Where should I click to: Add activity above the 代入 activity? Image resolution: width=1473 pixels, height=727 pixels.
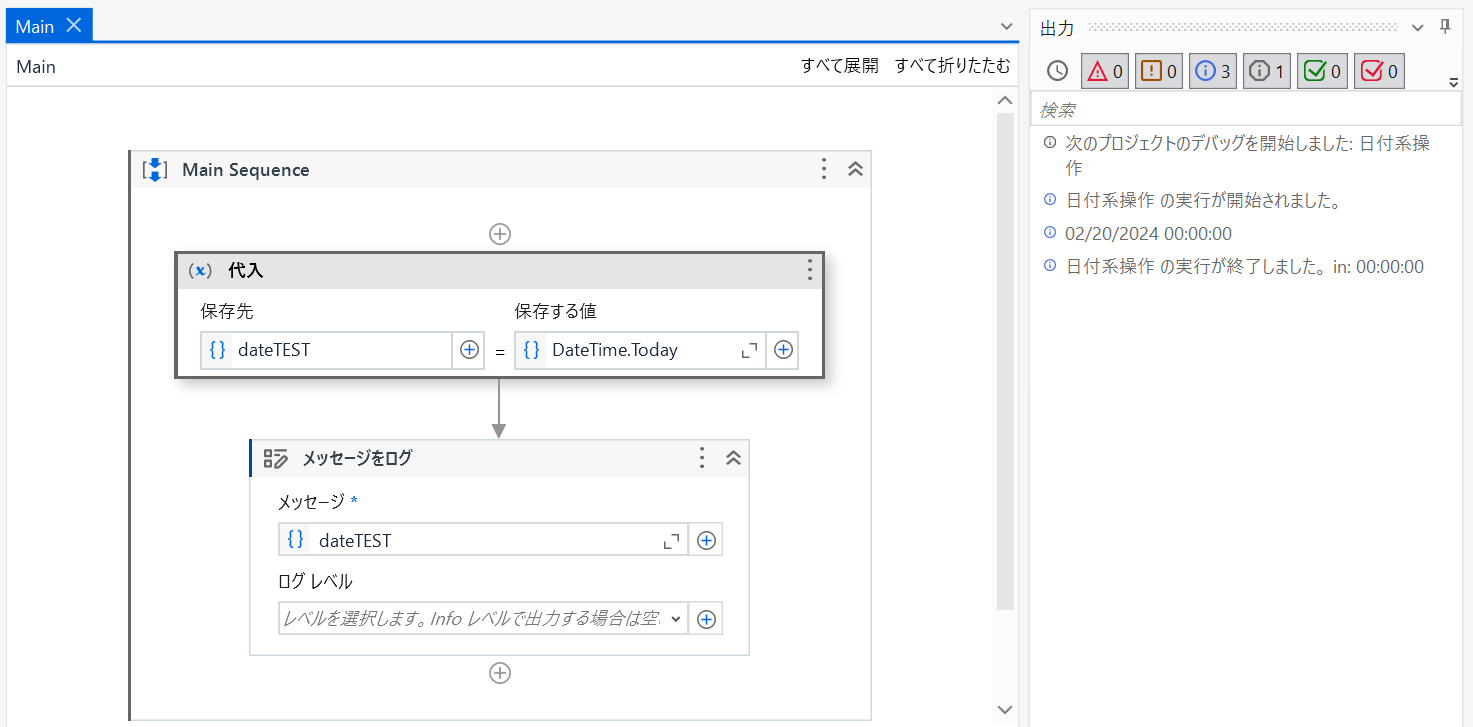pos(500,233)
